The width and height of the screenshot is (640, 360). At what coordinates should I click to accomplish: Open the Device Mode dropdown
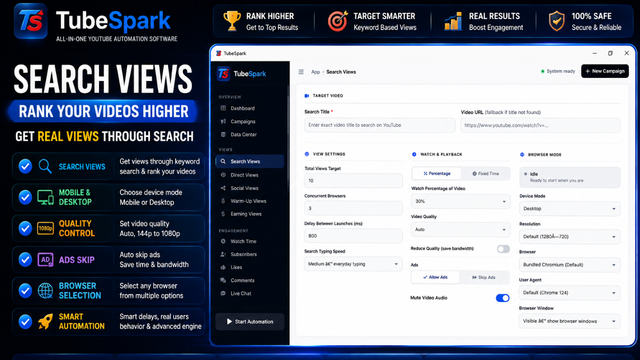(570, 209)
